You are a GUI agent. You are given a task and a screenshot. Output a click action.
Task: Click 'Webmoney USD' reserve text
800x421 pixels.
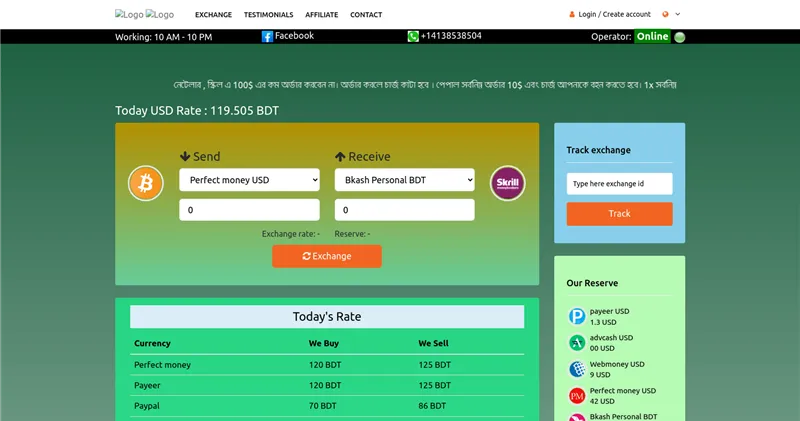(617, 364)
